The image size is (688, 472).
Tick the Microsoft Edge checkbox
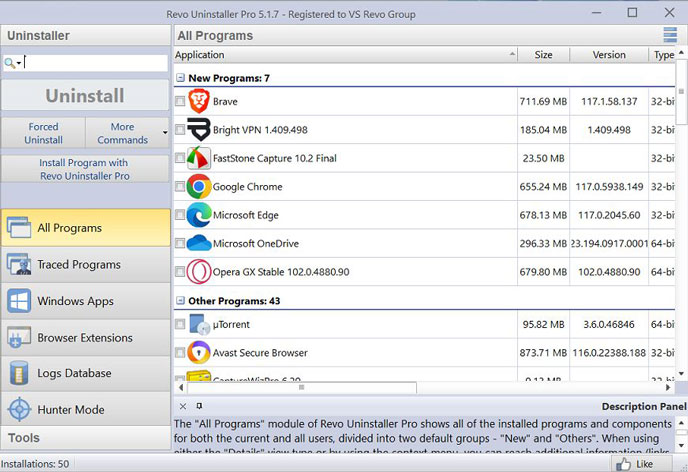[x=180, y=215]
